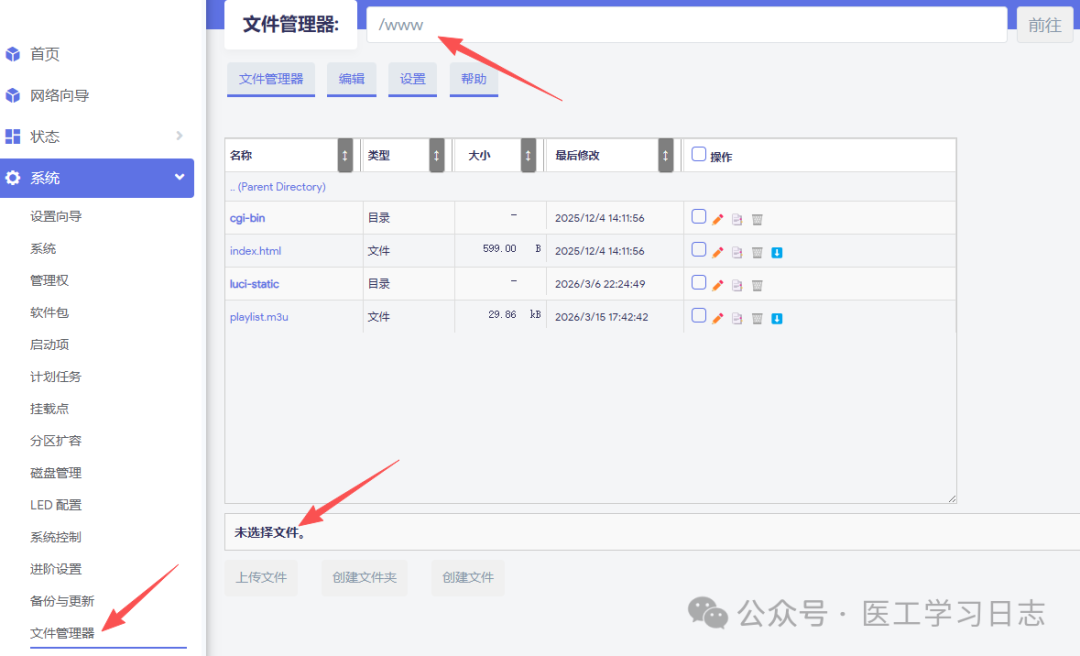This screenshot has width=1080, height=656.
Task: Delete playlist.m3u using the trash icon
Action: (x=757, y=317)
